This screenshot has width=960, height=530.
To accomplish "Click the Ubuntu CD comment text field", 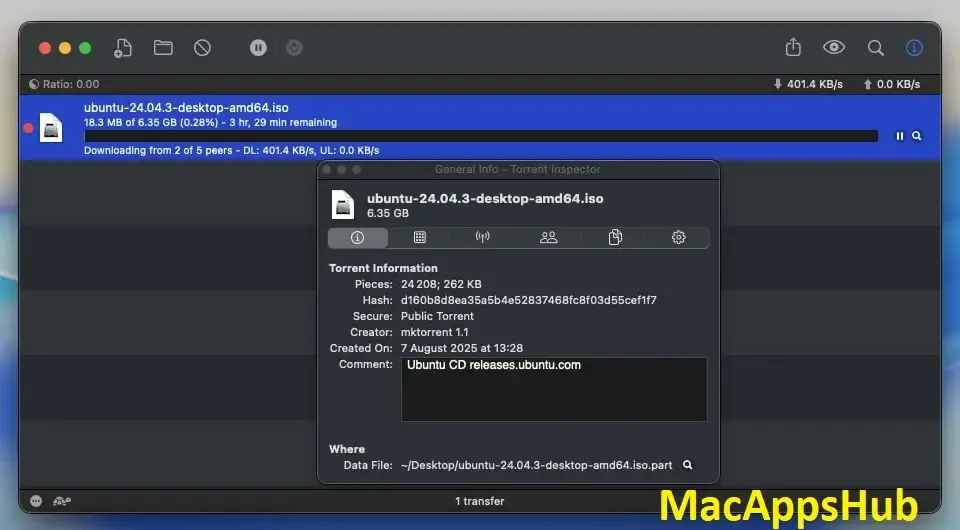I will [554, 390].
